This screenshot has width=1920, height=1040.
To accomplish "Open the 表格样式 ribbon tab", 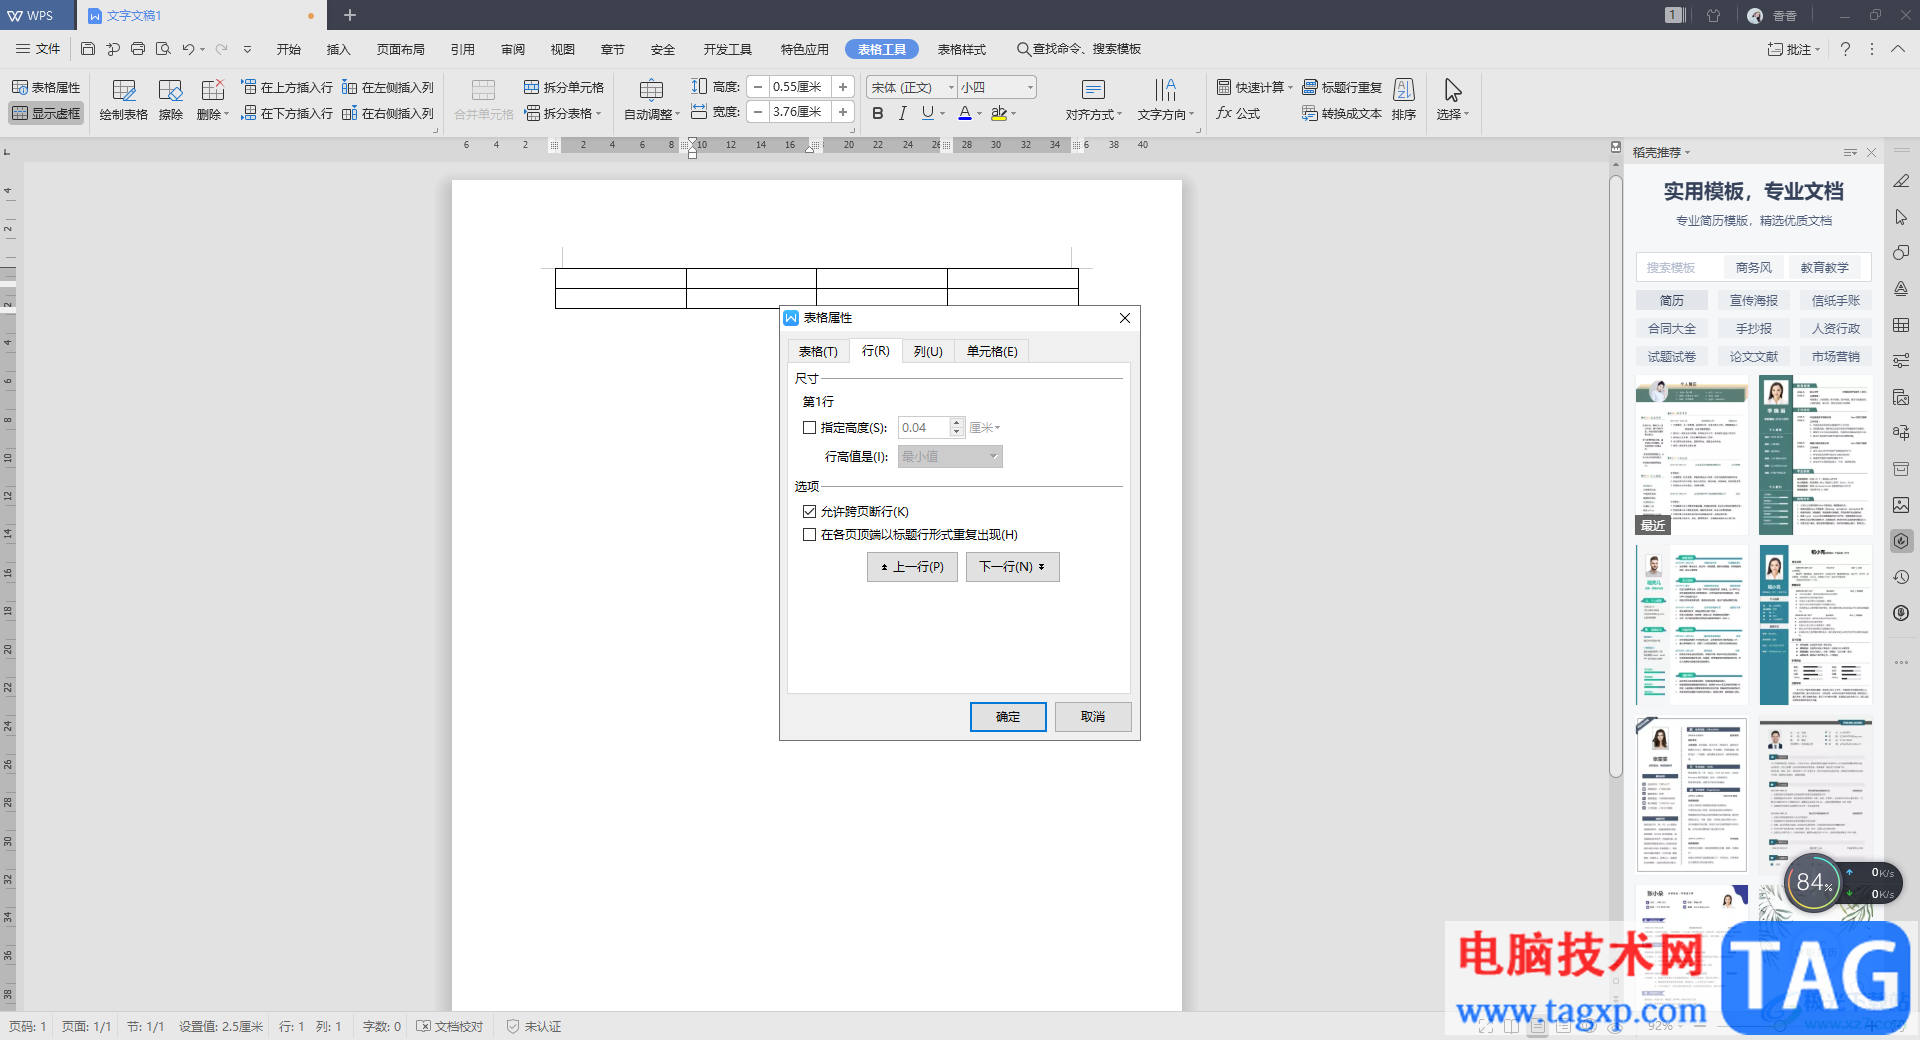I will click(962, 49).
